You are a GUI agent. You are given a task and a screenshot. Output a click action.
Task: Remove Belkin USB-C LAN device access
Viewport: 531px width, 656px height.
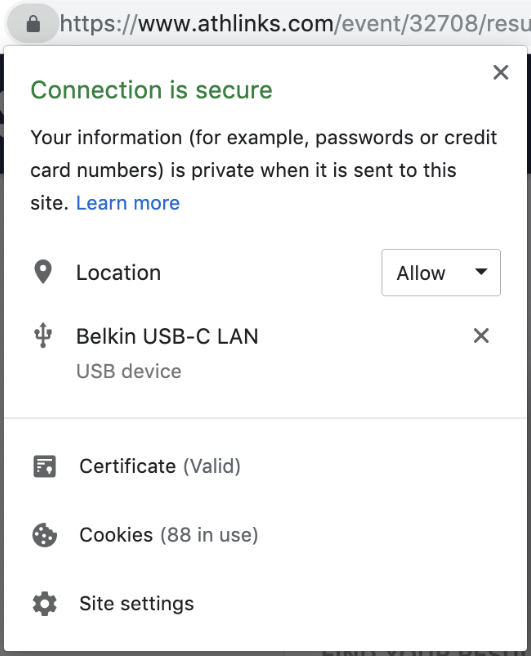[481, 336]
